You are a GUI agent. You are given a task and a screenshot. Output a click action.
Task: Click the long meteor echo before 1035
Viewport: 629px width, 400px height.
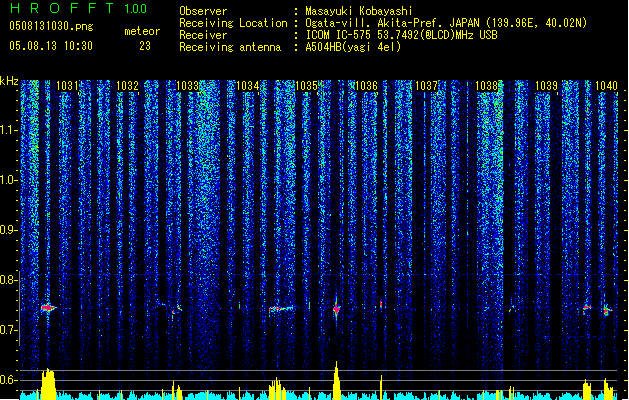[281, 309]
